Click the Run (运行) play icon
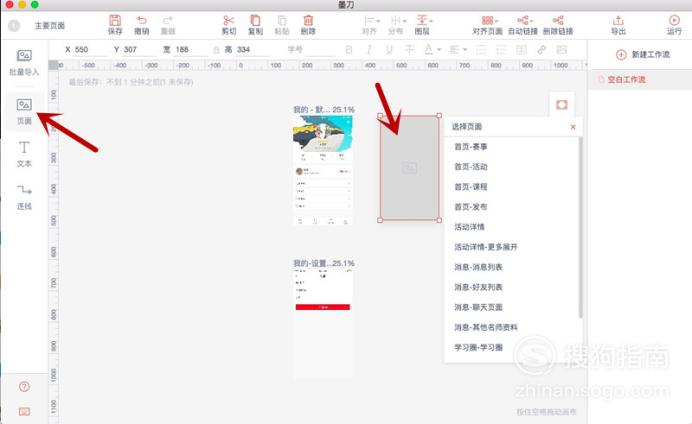 click(x=674, y=25)
